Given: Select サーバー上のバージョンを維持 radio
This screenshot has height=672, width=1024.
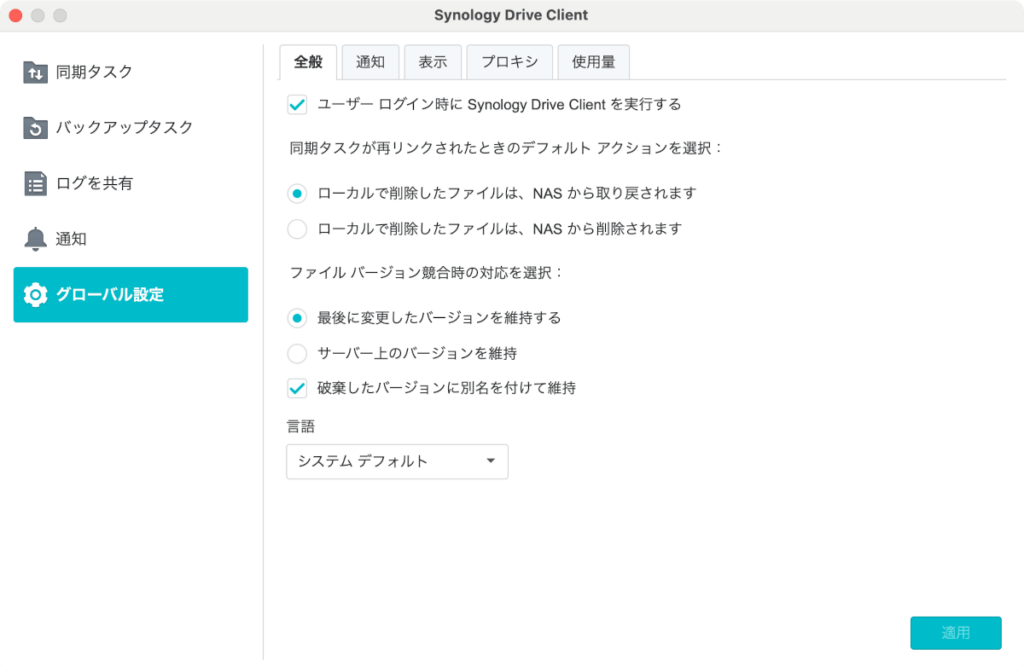Looking at the screenshot, I should pyautogui.click(x=297, y=353).
